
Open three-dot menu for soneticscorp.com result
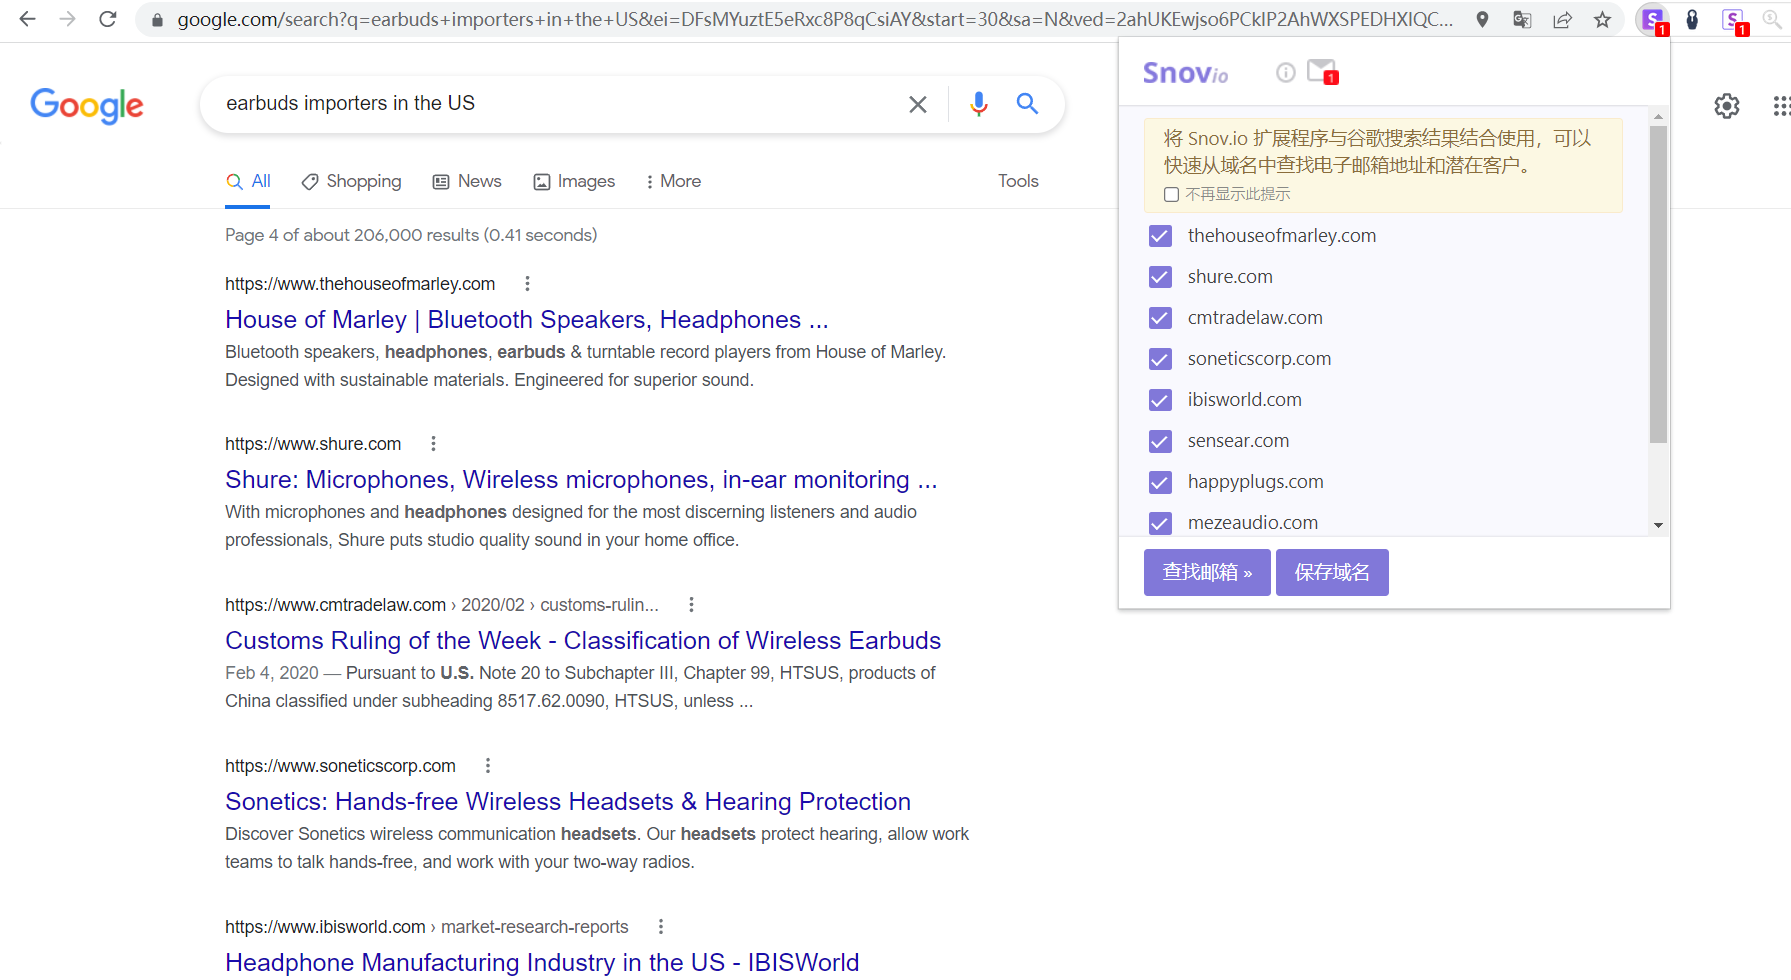coord(488,765)
